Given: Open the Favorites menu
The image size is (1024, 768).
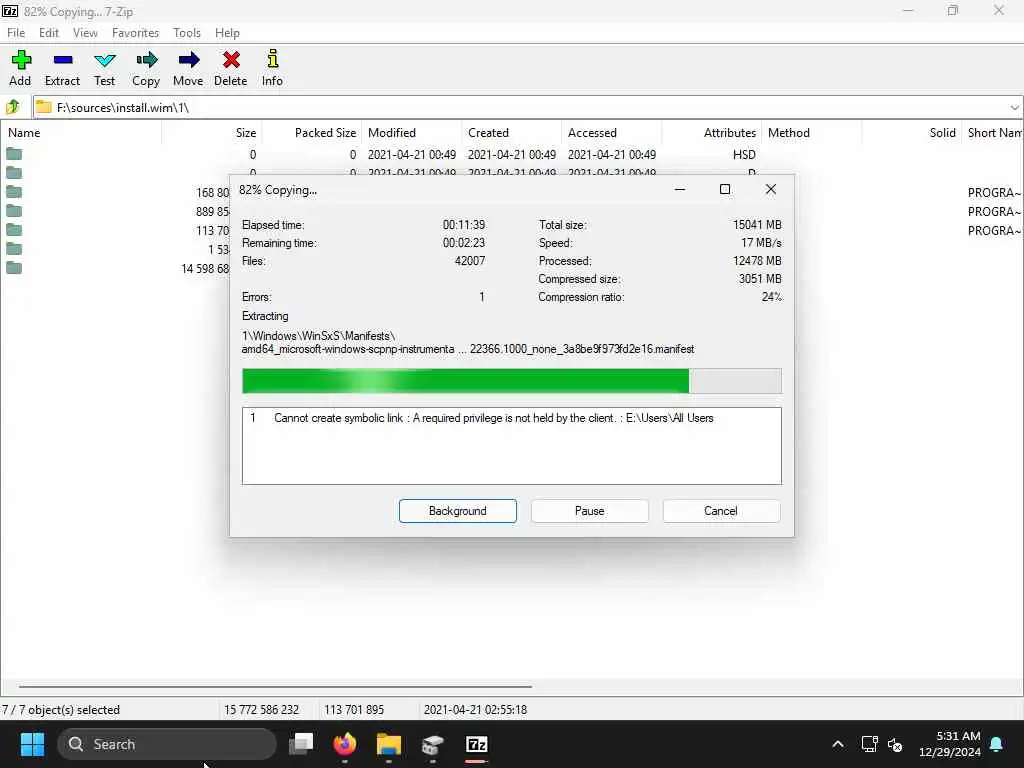Looking at the screenshot, I should pyautogui.click(x=135, y=33).
